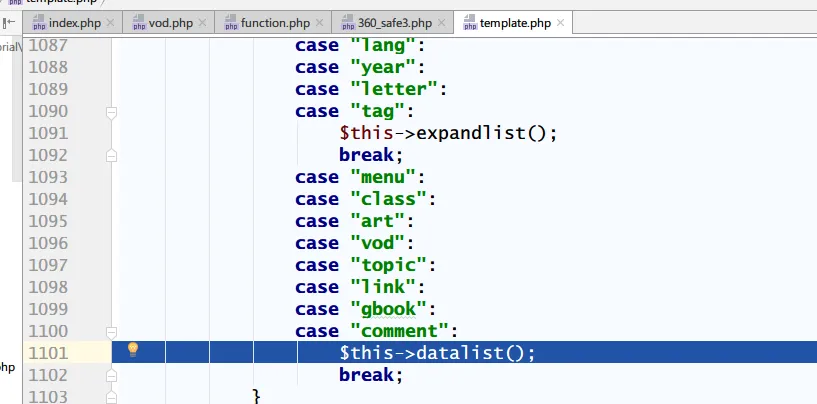
Task: Open the vod.php tab
Action: (170, 22)
